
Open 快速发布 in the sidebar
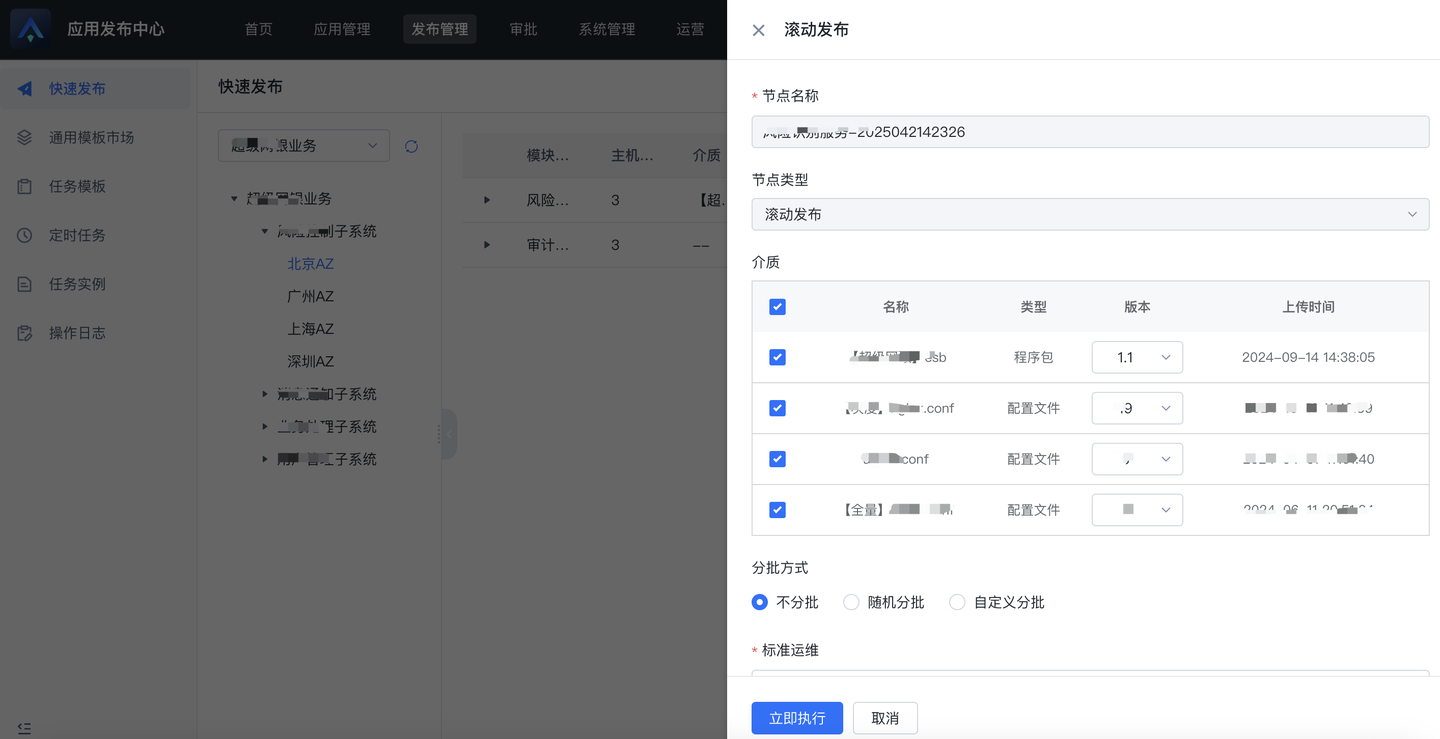point(95,89)
